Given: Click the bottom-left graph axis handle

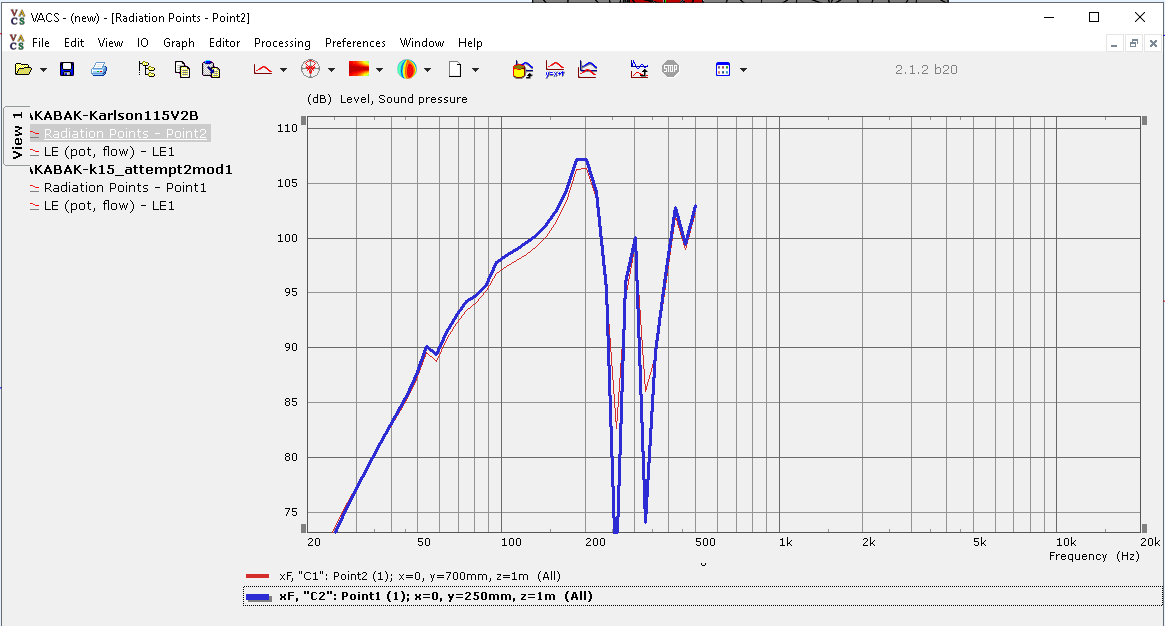Looking at the screenshot, I should (303, 529).
